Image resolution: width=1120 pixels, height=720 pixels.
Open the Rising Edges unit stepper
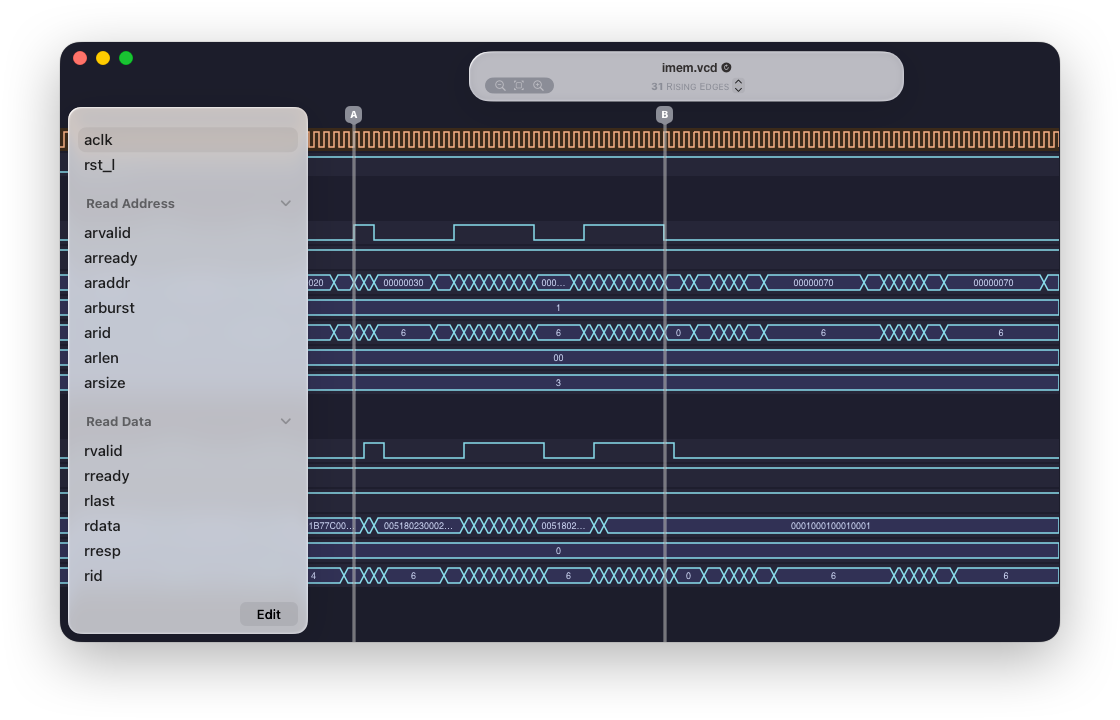point(739,86)
